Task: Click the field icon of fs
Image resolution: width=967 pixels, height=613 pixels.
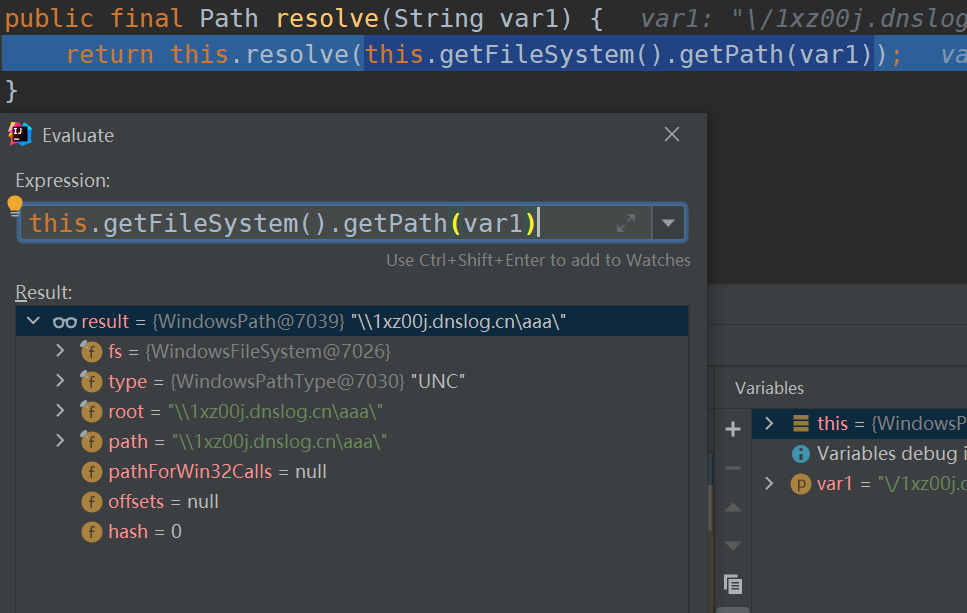Action: tap(91, 352)
